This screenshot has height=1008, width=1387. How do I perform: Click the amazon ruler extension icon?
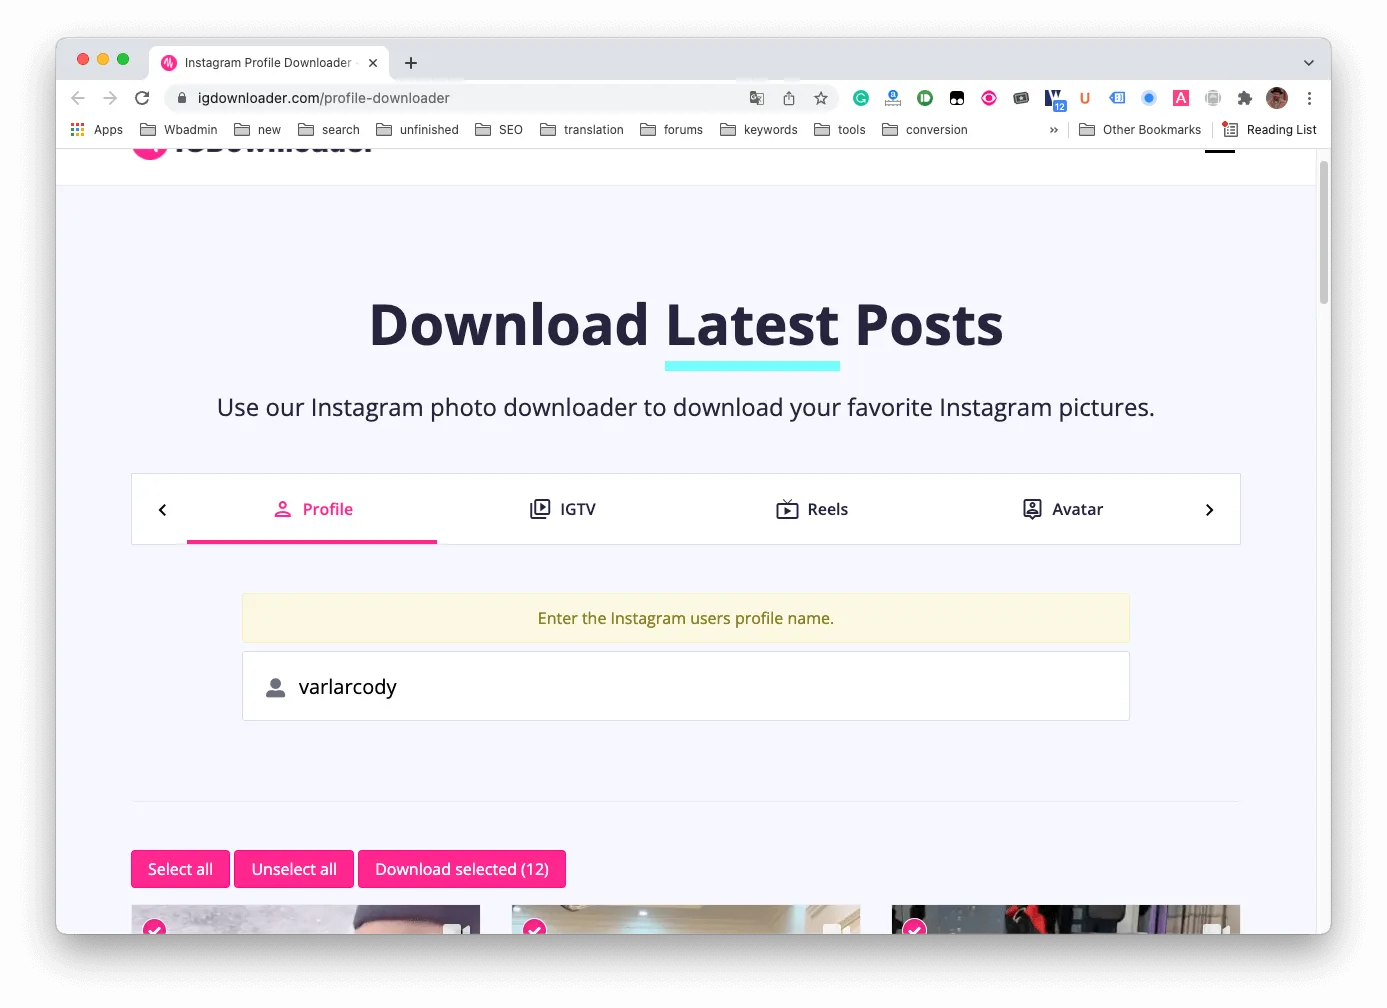pyautogui.click(x=893, y=98)
